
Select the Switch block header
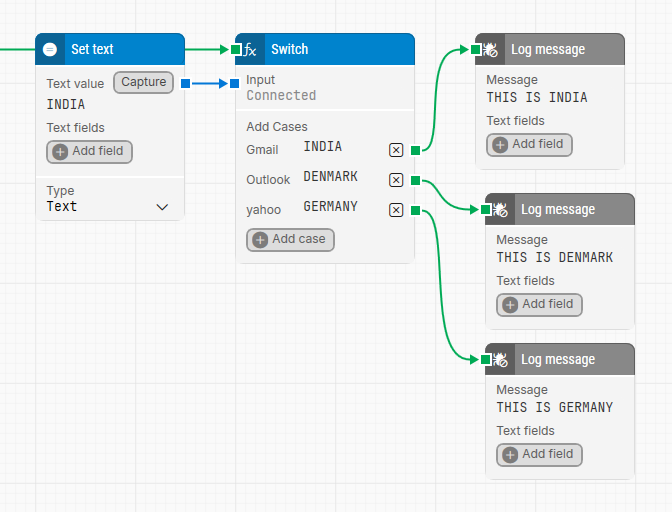click(x=325, y=49)
